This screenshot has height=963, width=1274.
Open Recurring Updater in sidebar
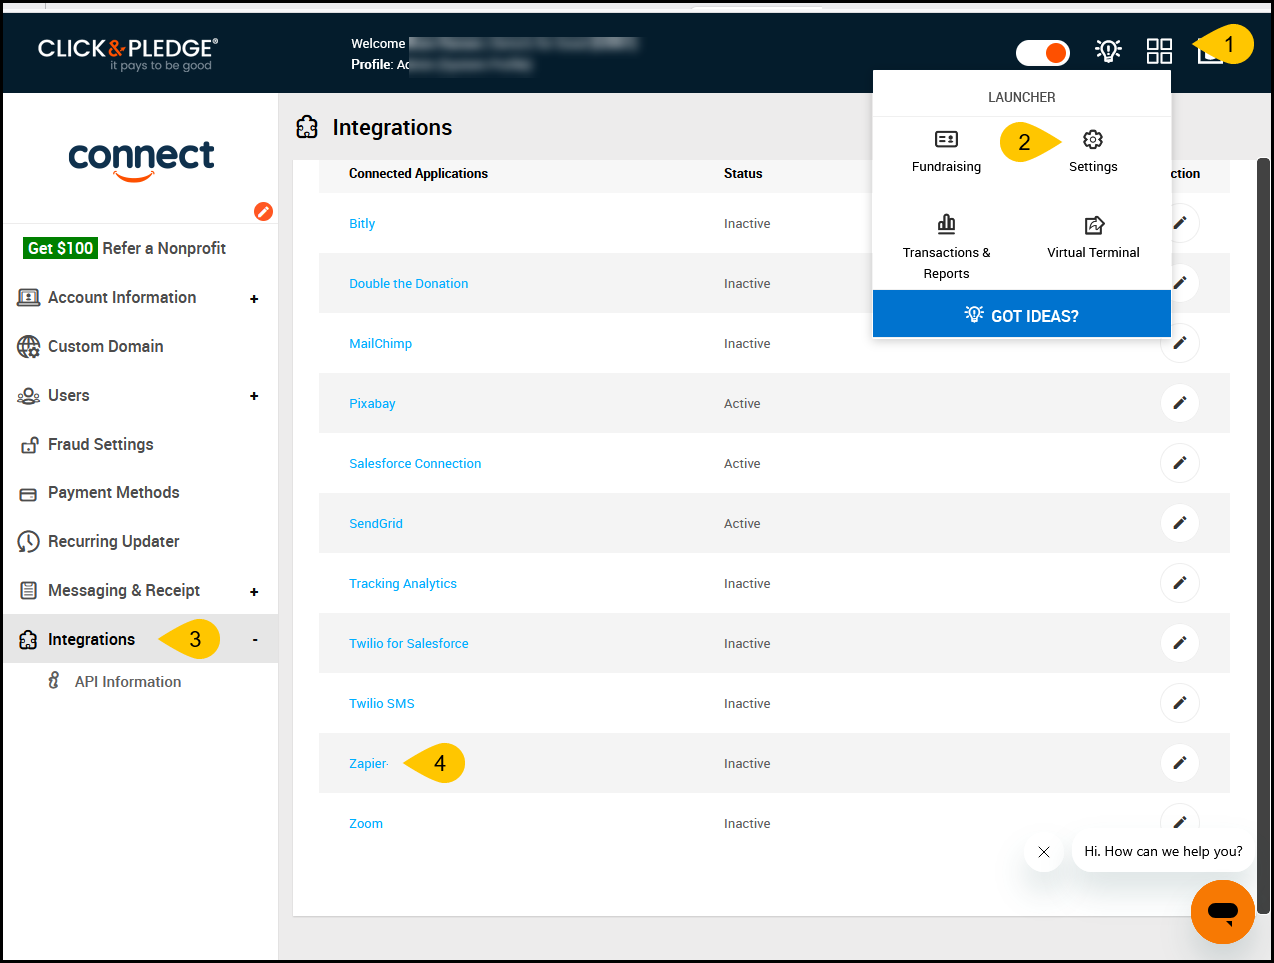114,541
